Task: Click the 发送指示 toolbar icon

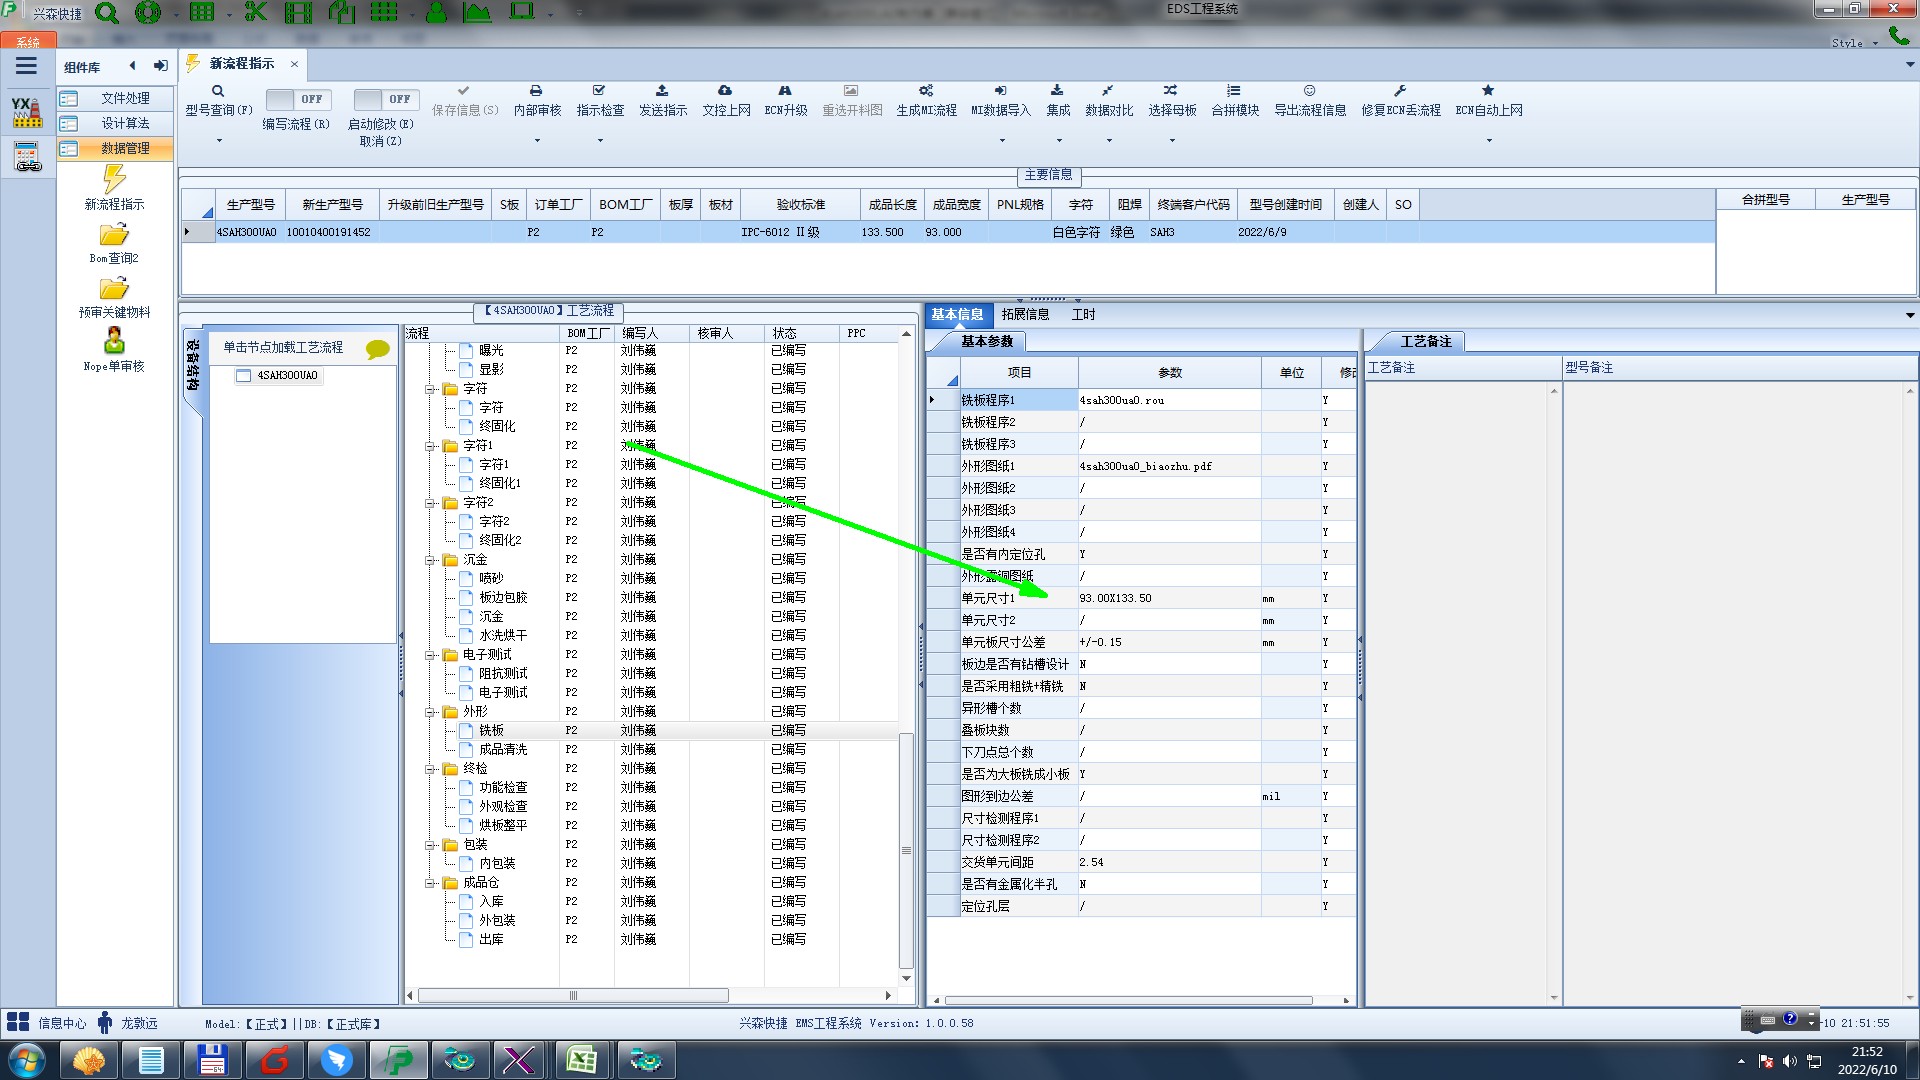Action: [x=662, y=91]
